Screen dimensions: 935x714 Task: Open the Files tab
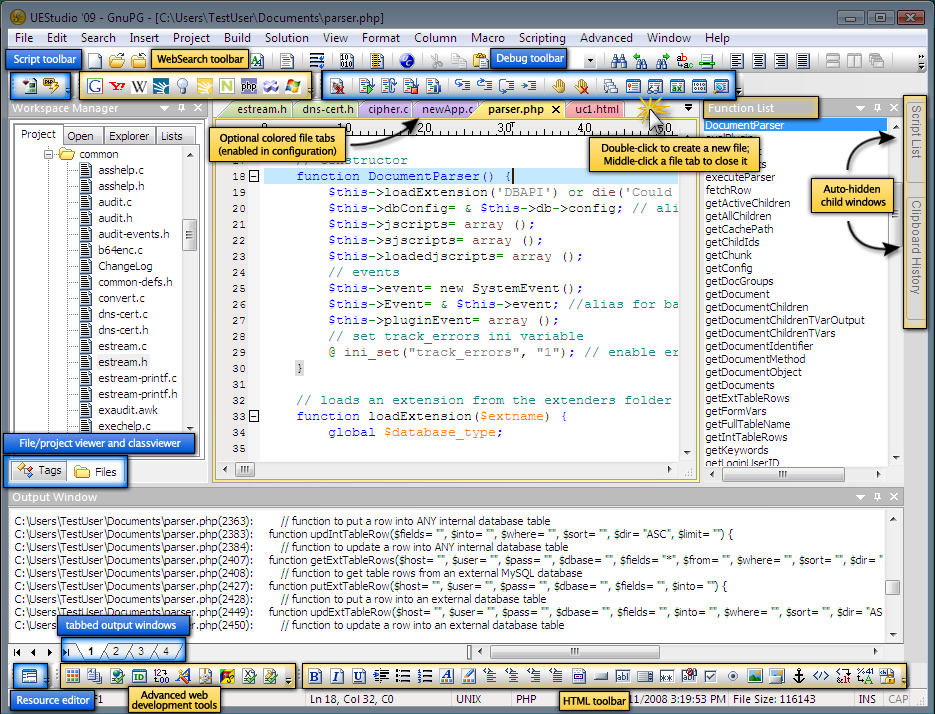coord(95,472)
